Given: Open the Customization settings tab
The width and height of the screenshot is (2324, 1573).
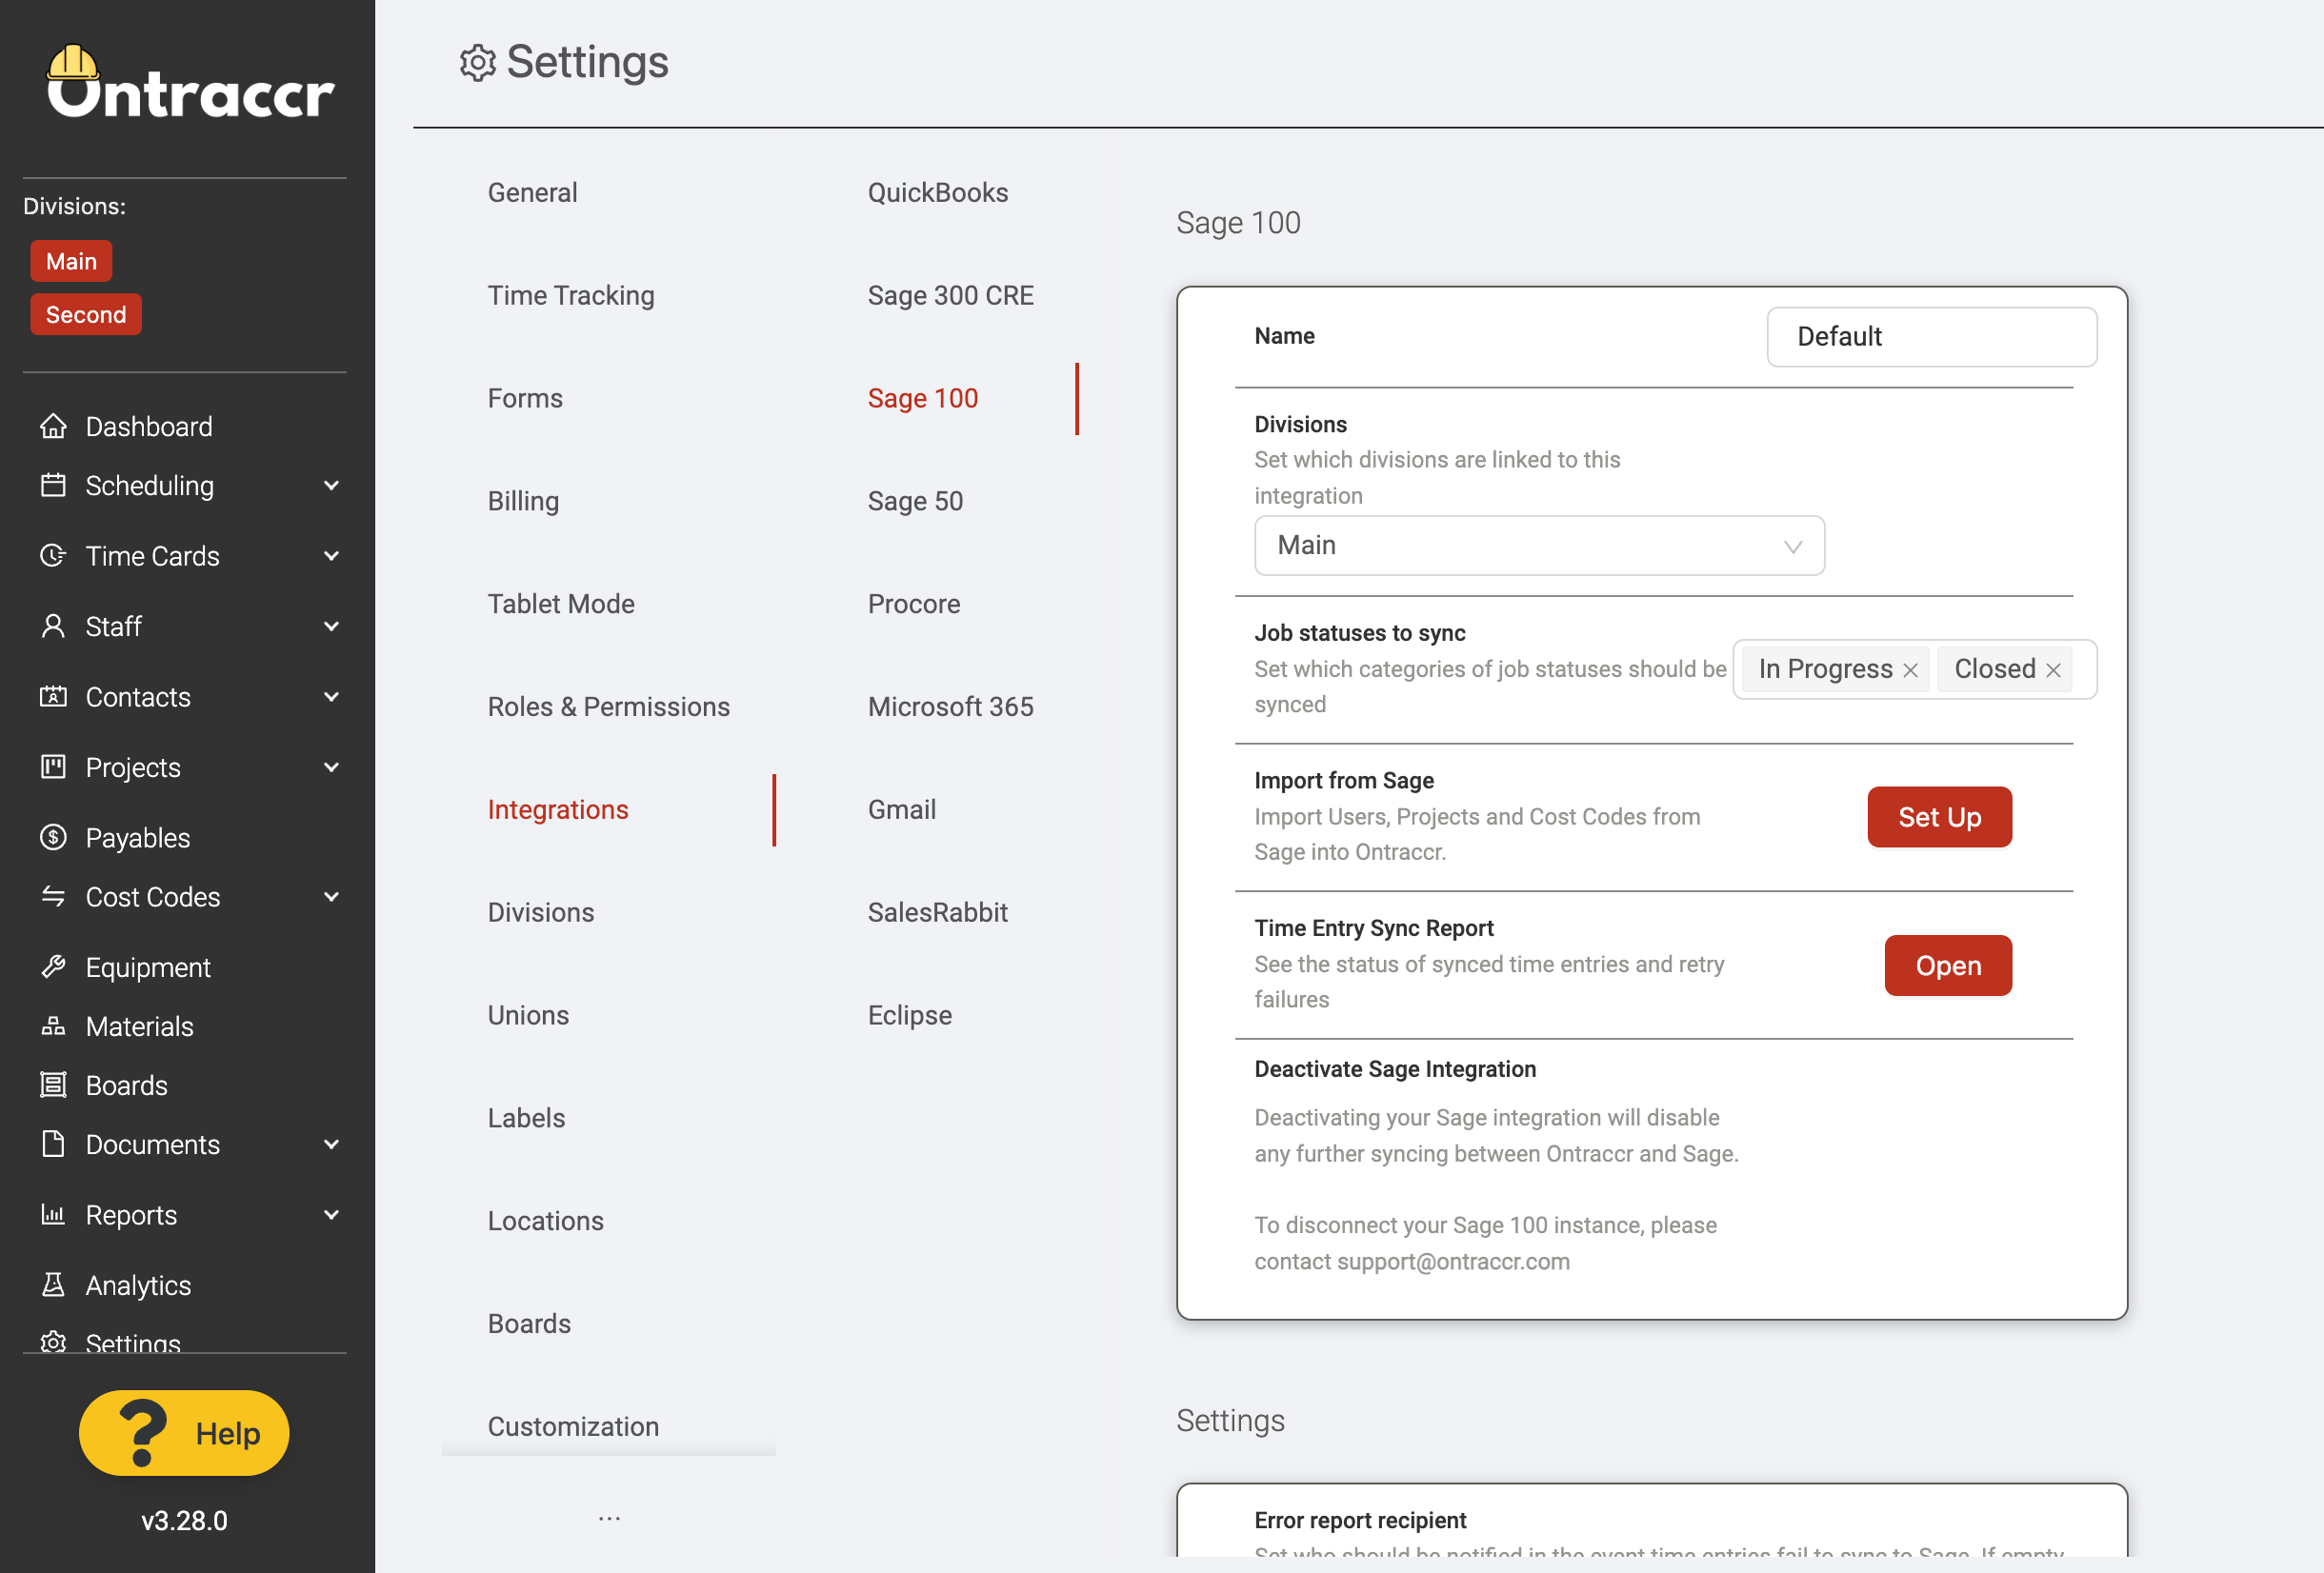Looking at the screenshot, I should click(573, 1426).
